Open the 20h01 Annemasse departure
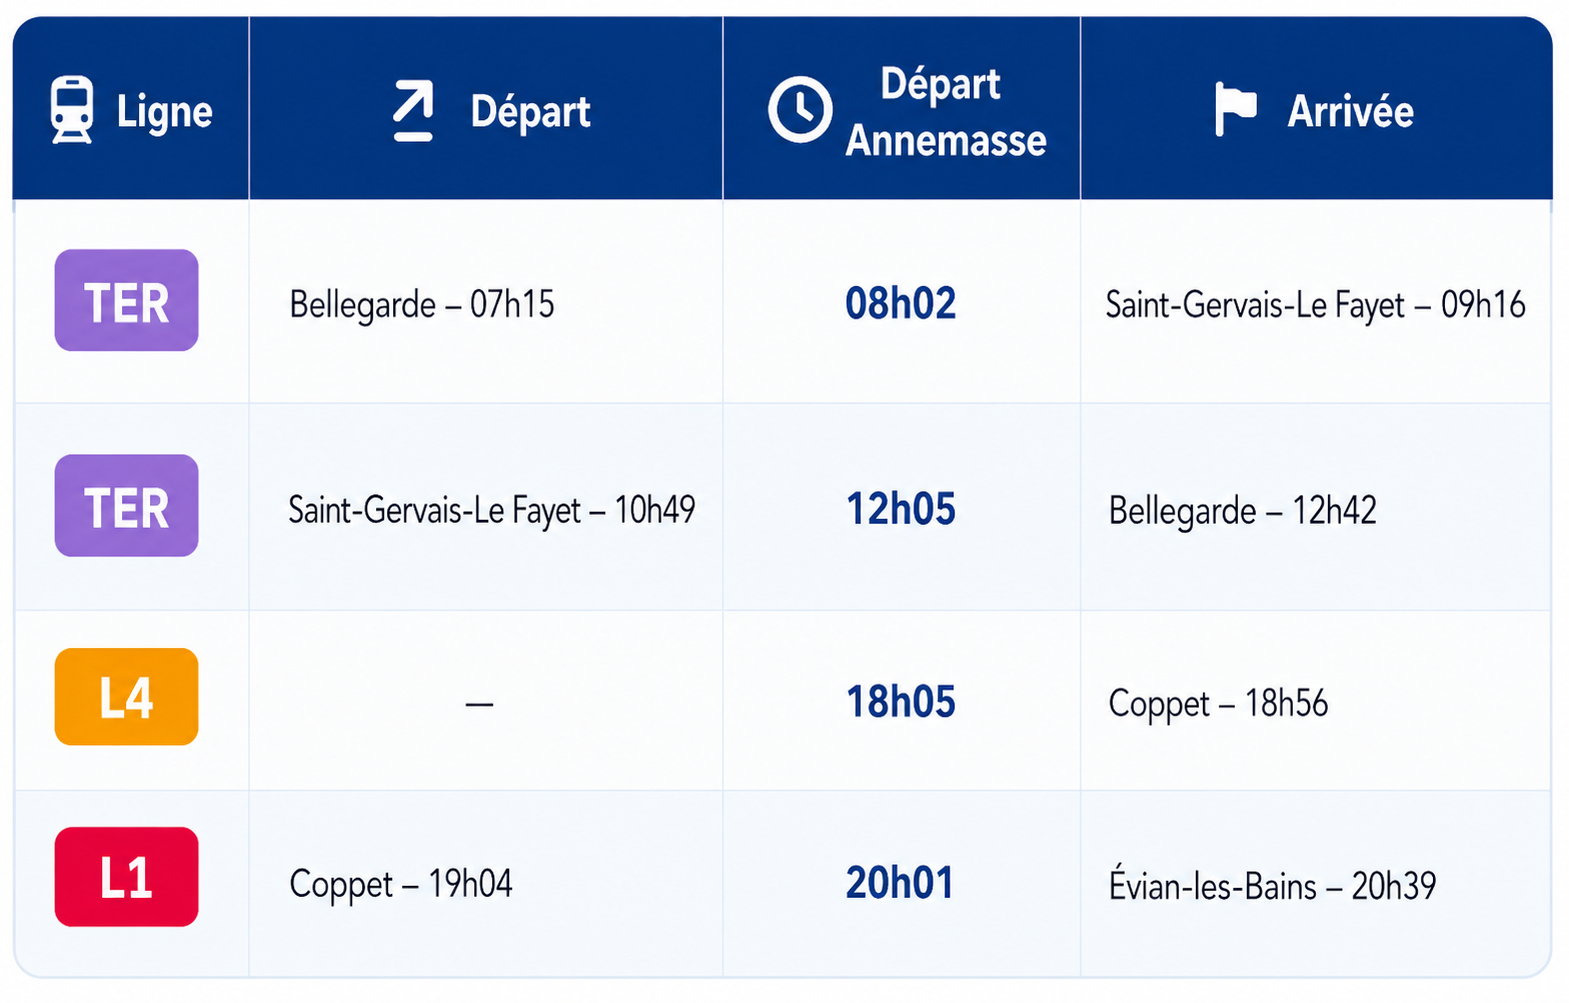 [x=899, y=883]
